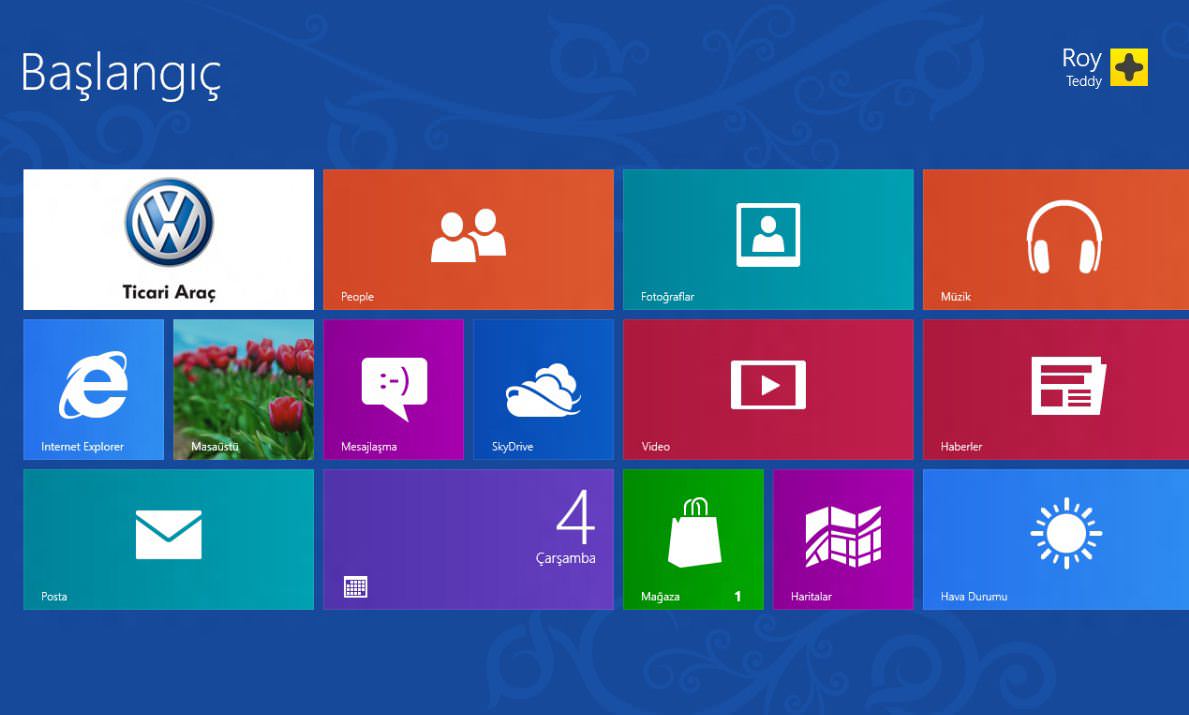Open the Hava Durumu weather tile

point(1056,539)
